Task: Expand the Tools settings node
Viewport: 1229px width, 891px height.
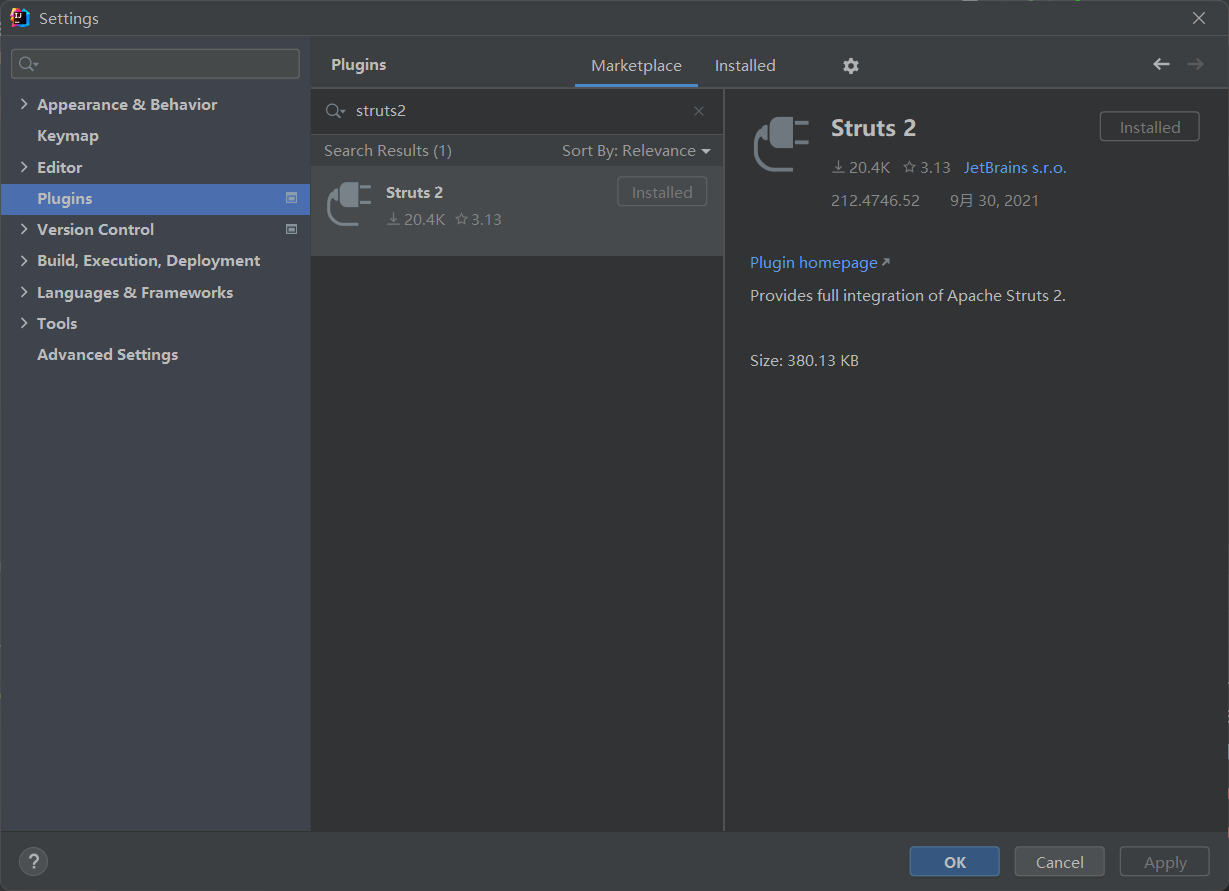Action: 24,323
